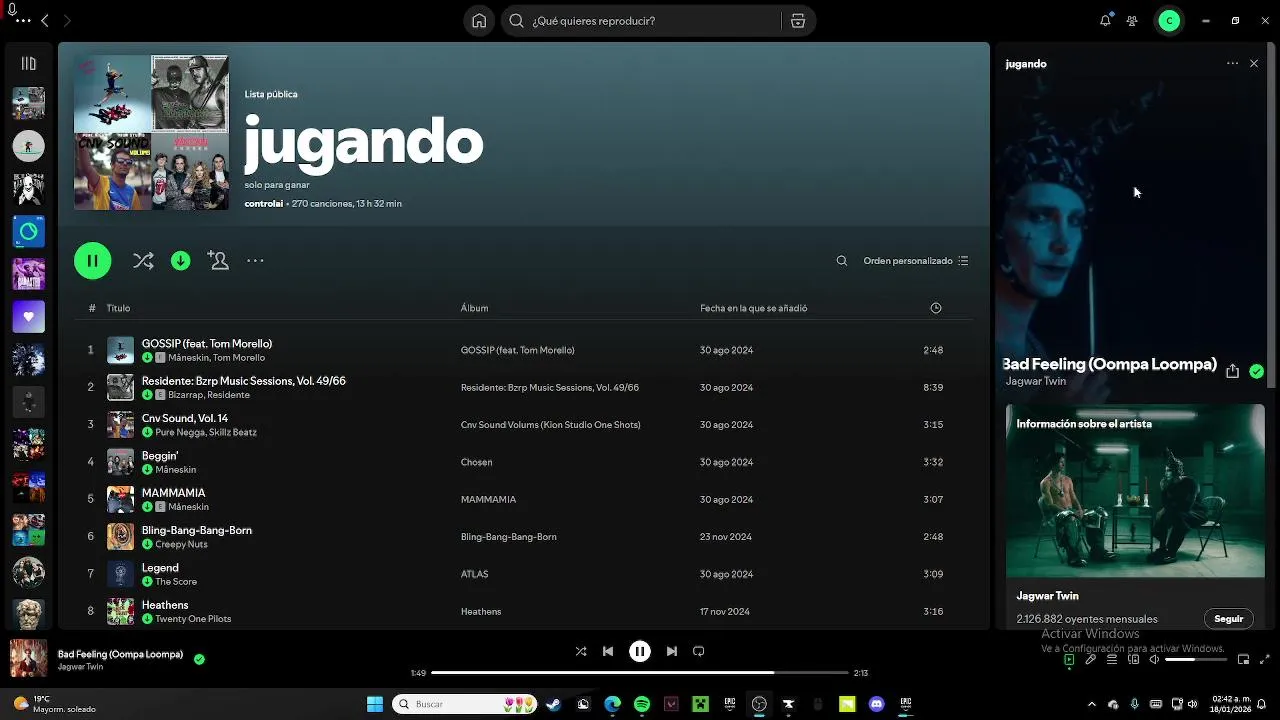Expand hidden system tray icons chevron

coord(1092,704)
